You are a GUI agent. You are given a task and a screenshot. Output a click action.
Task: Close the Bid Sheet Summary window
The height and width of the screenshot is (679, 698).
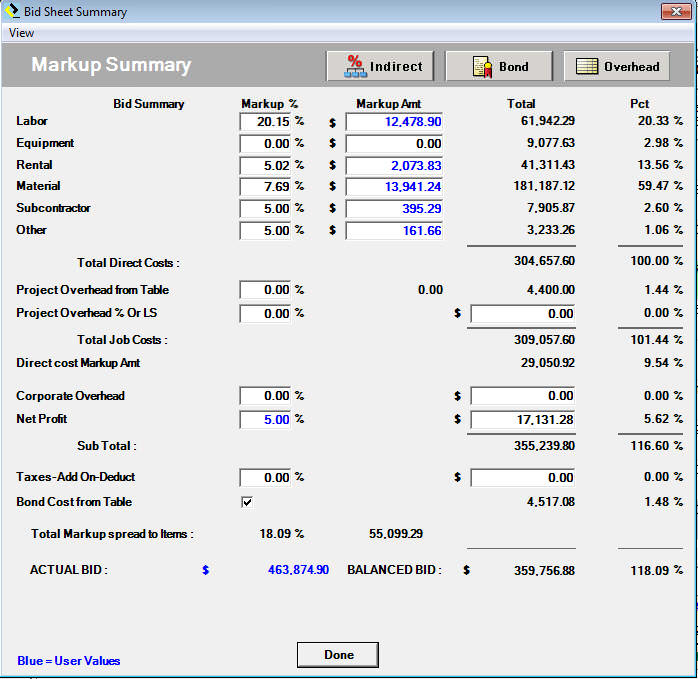[x=676, y=11]
